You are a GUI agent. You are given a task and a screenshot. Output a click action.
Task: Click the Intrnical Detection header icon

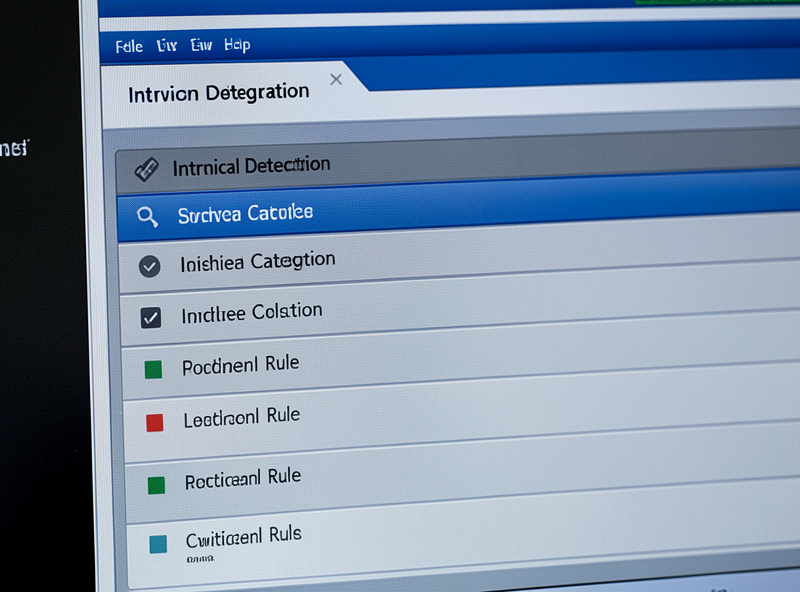click(x=146, y=169)
